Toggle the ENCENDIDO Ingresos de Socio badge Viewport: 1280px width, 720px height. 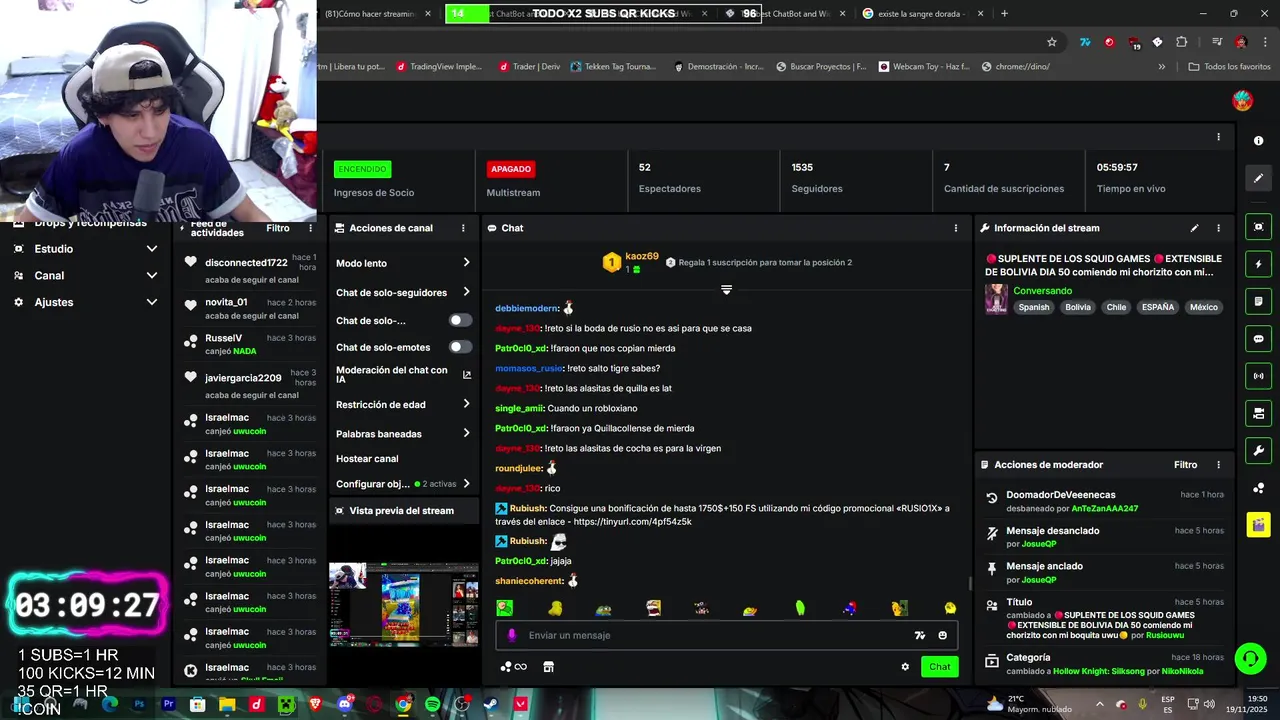(x=361, y=169)
